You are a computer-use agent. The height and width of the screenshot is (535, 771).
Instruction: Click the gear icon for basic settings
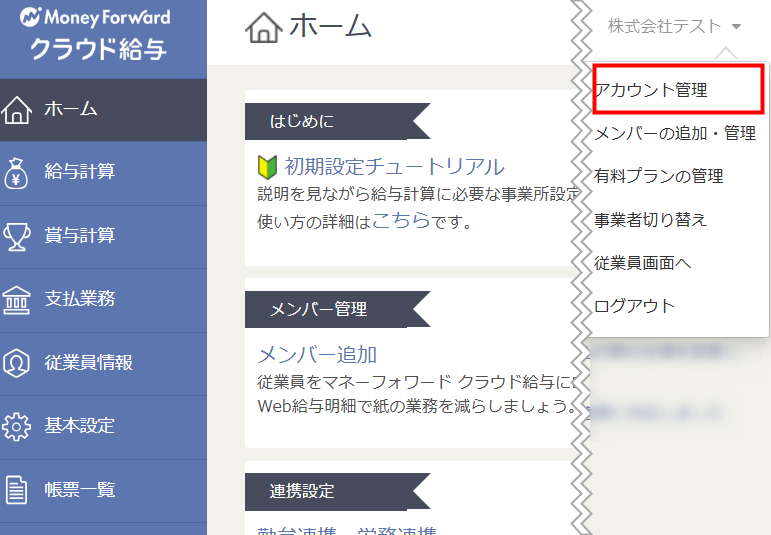(x=19, y=426)
